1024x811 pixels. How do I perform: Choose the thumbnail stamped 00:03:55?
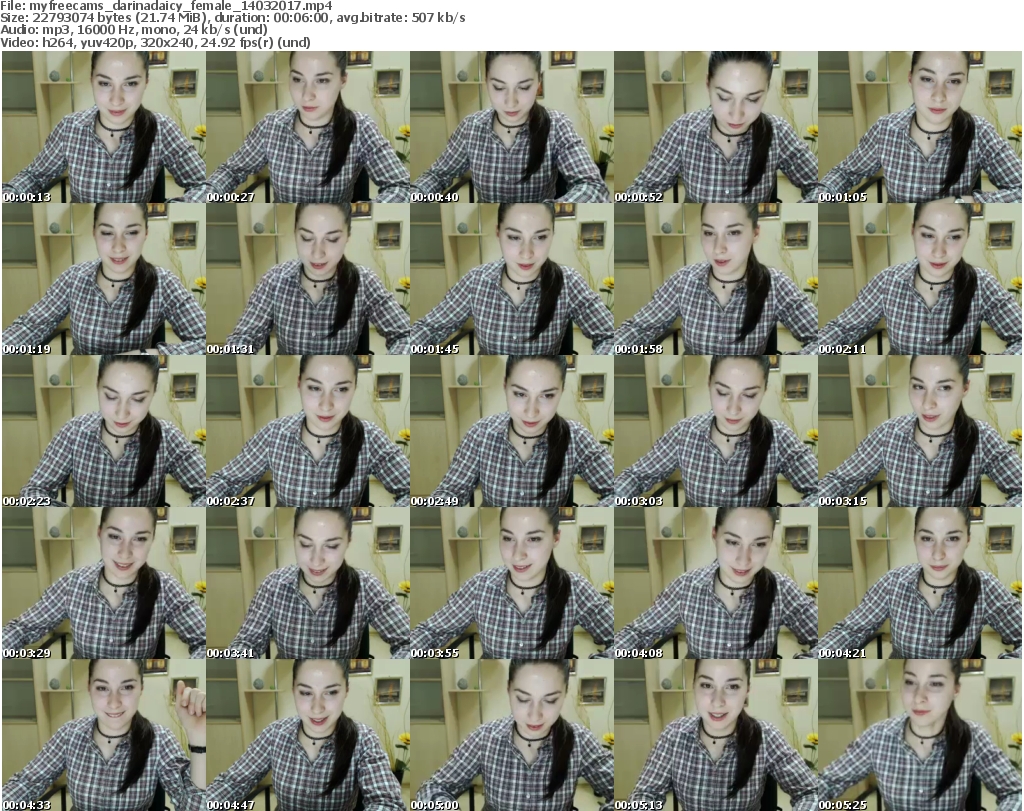click(x=512, y=582)
